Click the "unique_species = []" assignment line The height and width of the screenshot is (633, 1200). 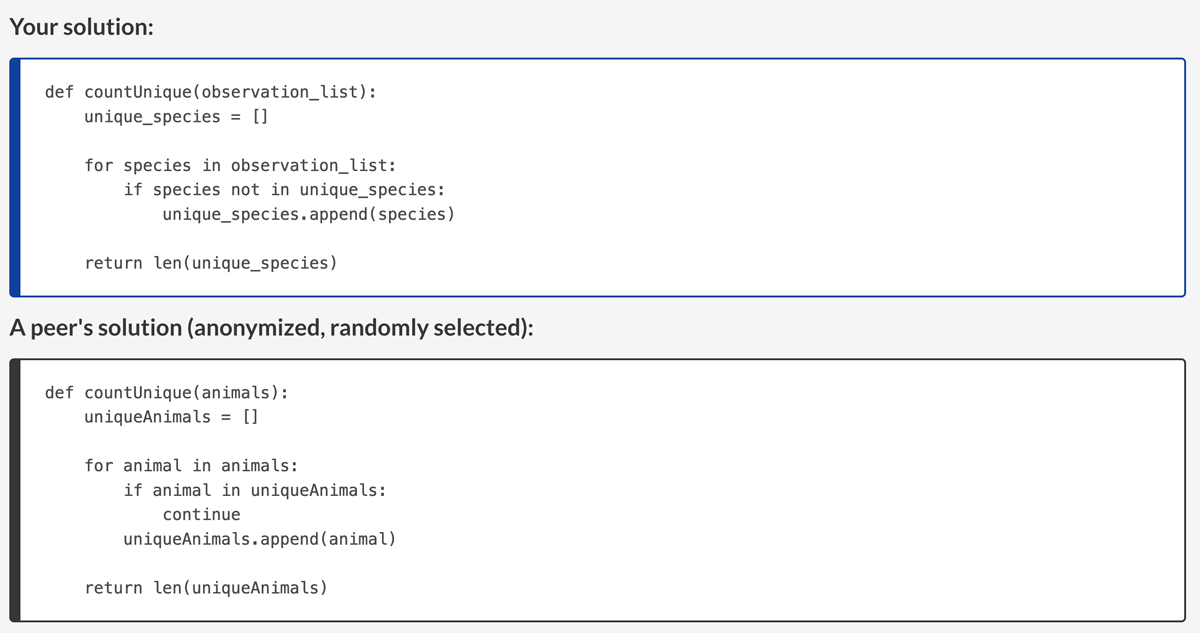tap(176, 117)
